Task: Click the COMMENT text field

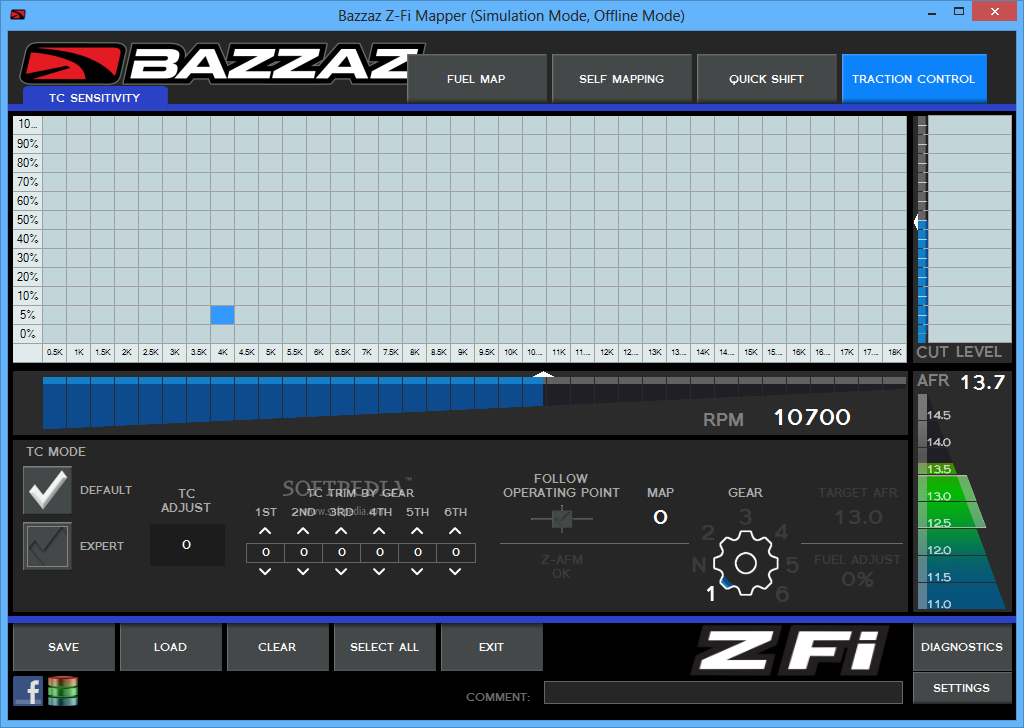Action: click(723, 693)
